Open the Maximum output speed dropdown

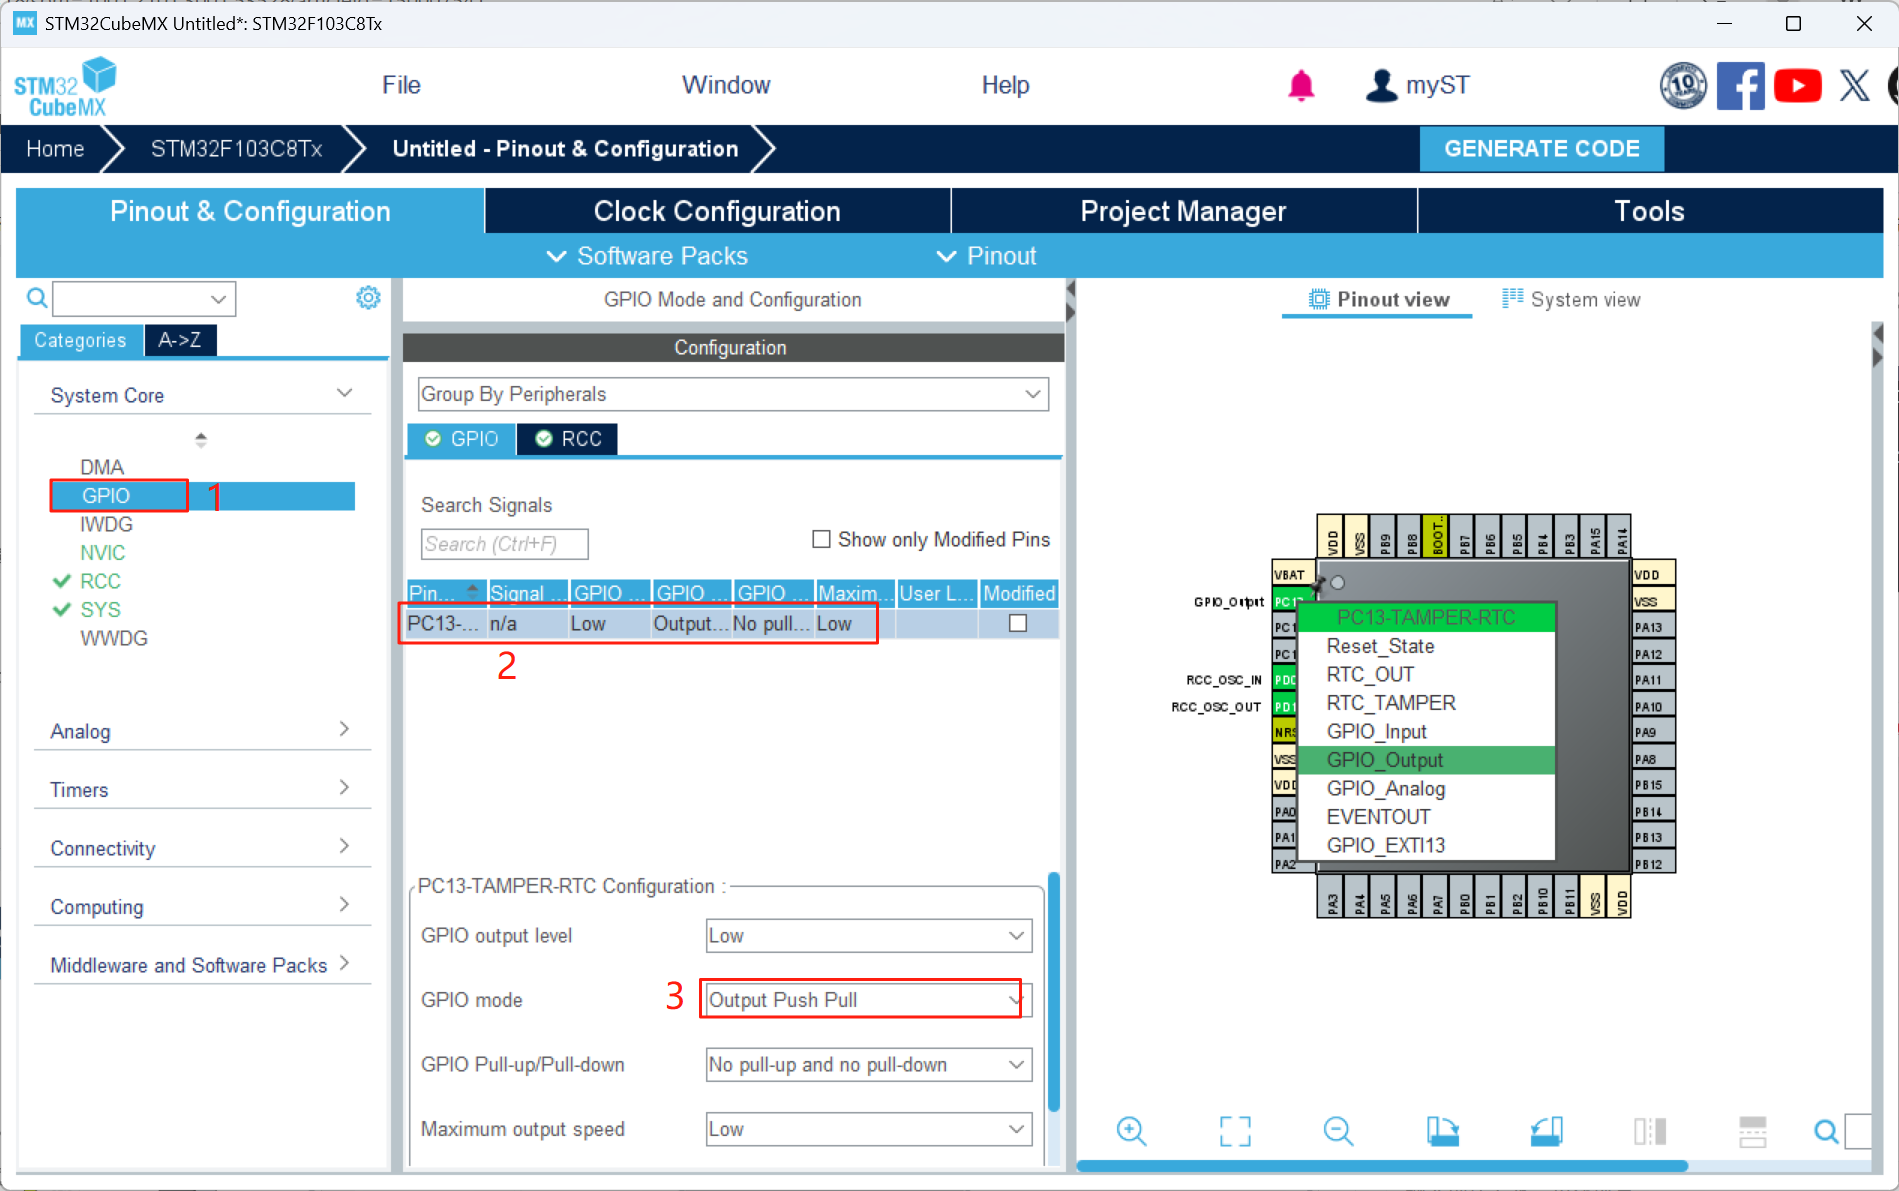pyautogui.click(x=868, y=1129)
